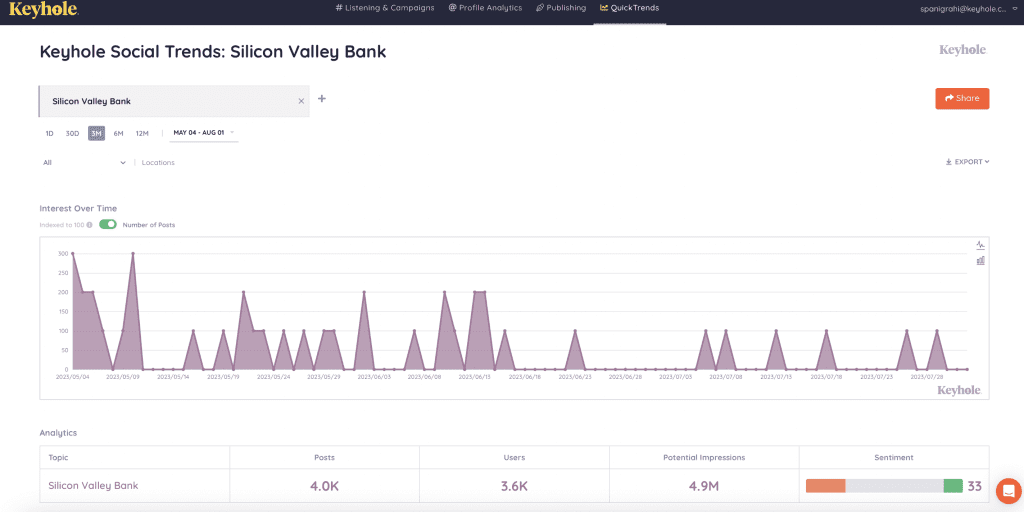Remove the Silicon Valley Bank search term
Screen dimensions: 1024x512
click(301, 101)
